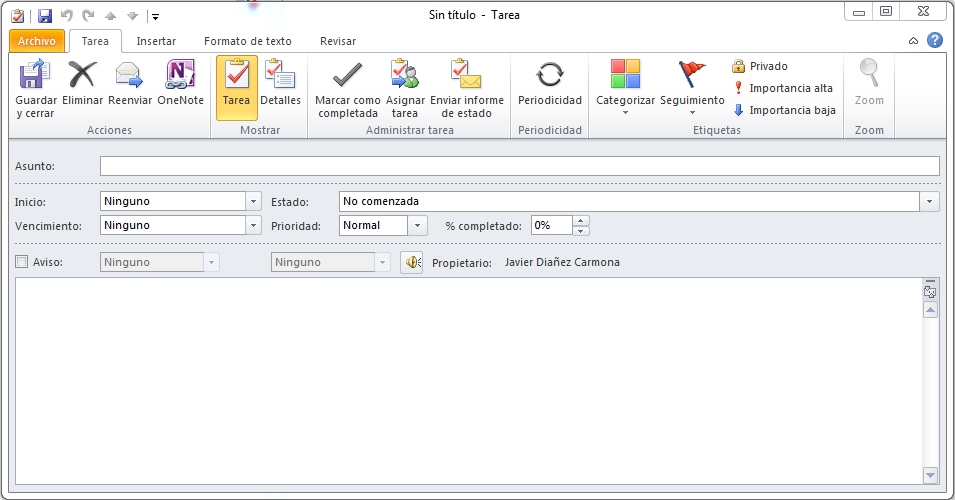Open the Categorizar color menu

[626, 89]
